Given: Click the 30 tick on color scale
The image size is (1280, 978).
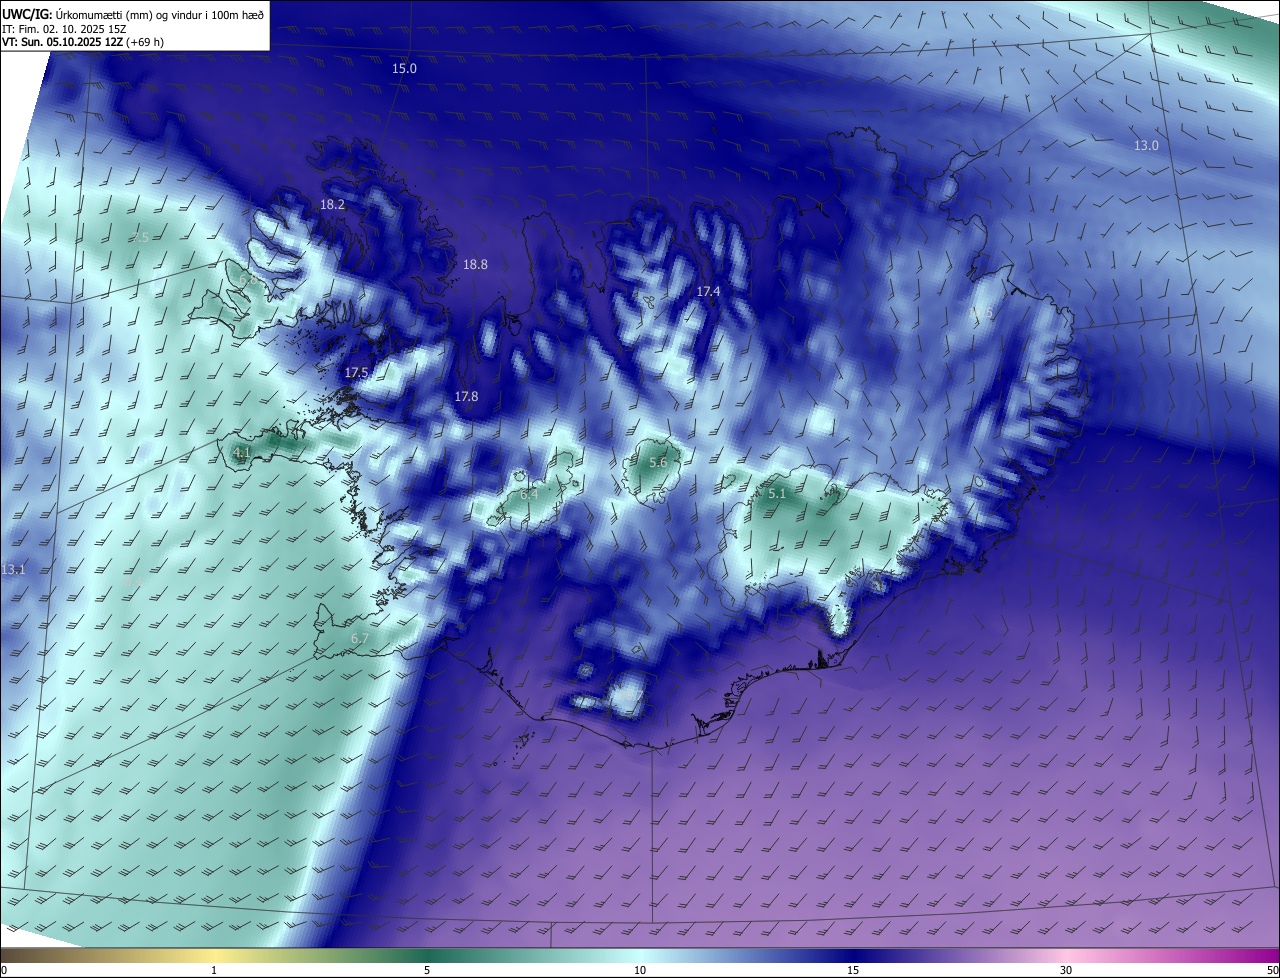Looking at the screenshot, I should (x=1066, y=970).
